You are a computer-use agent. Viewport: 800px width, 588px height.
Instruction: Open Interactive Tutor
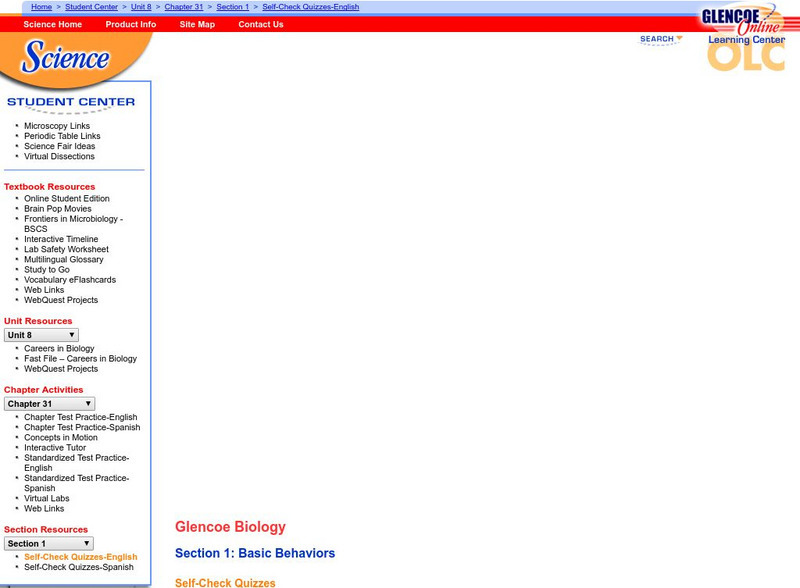coord(55,448)
